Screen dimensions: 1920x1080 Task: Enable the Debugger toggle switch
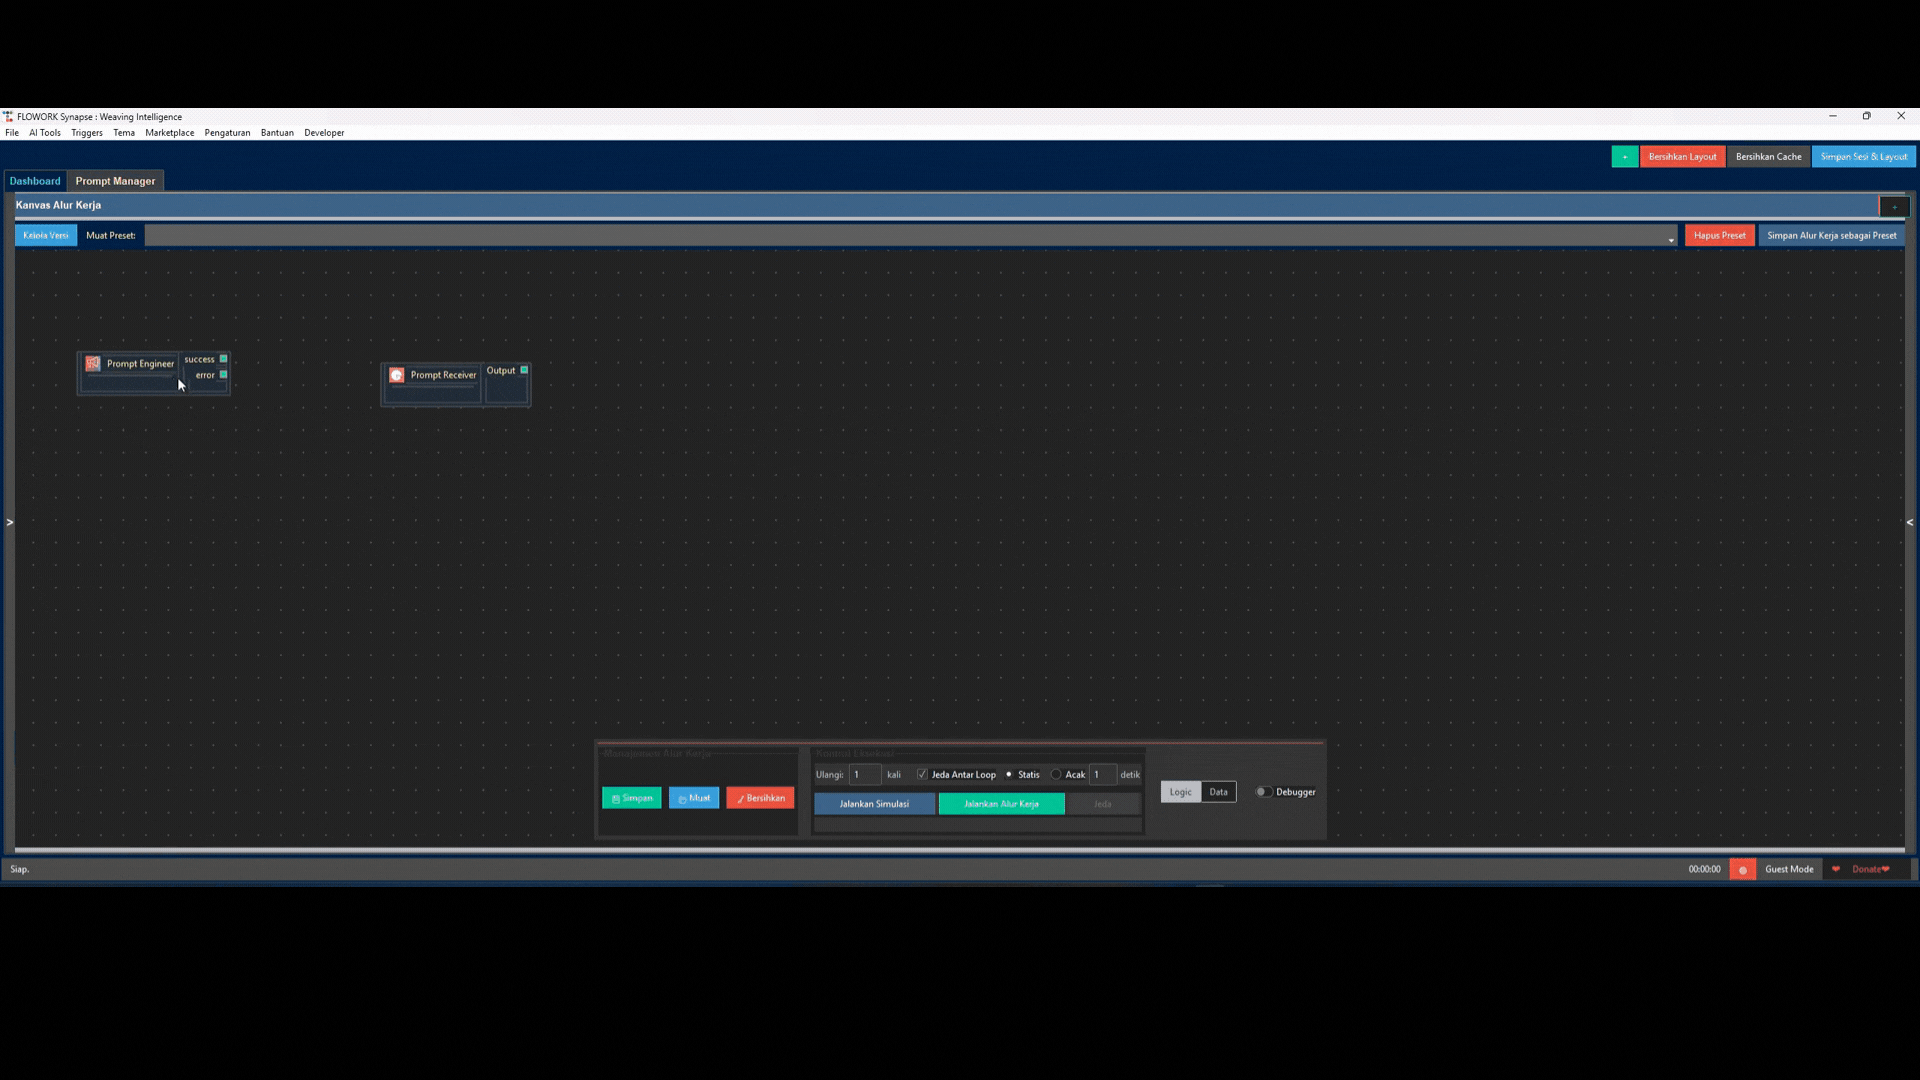pyautogui.click(x=1264, y=792)
